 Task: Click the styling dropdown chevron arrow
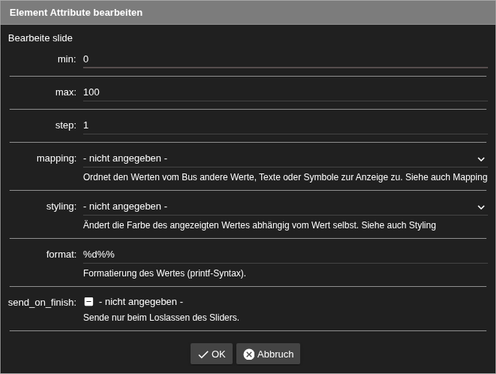[x=481, y=207]
